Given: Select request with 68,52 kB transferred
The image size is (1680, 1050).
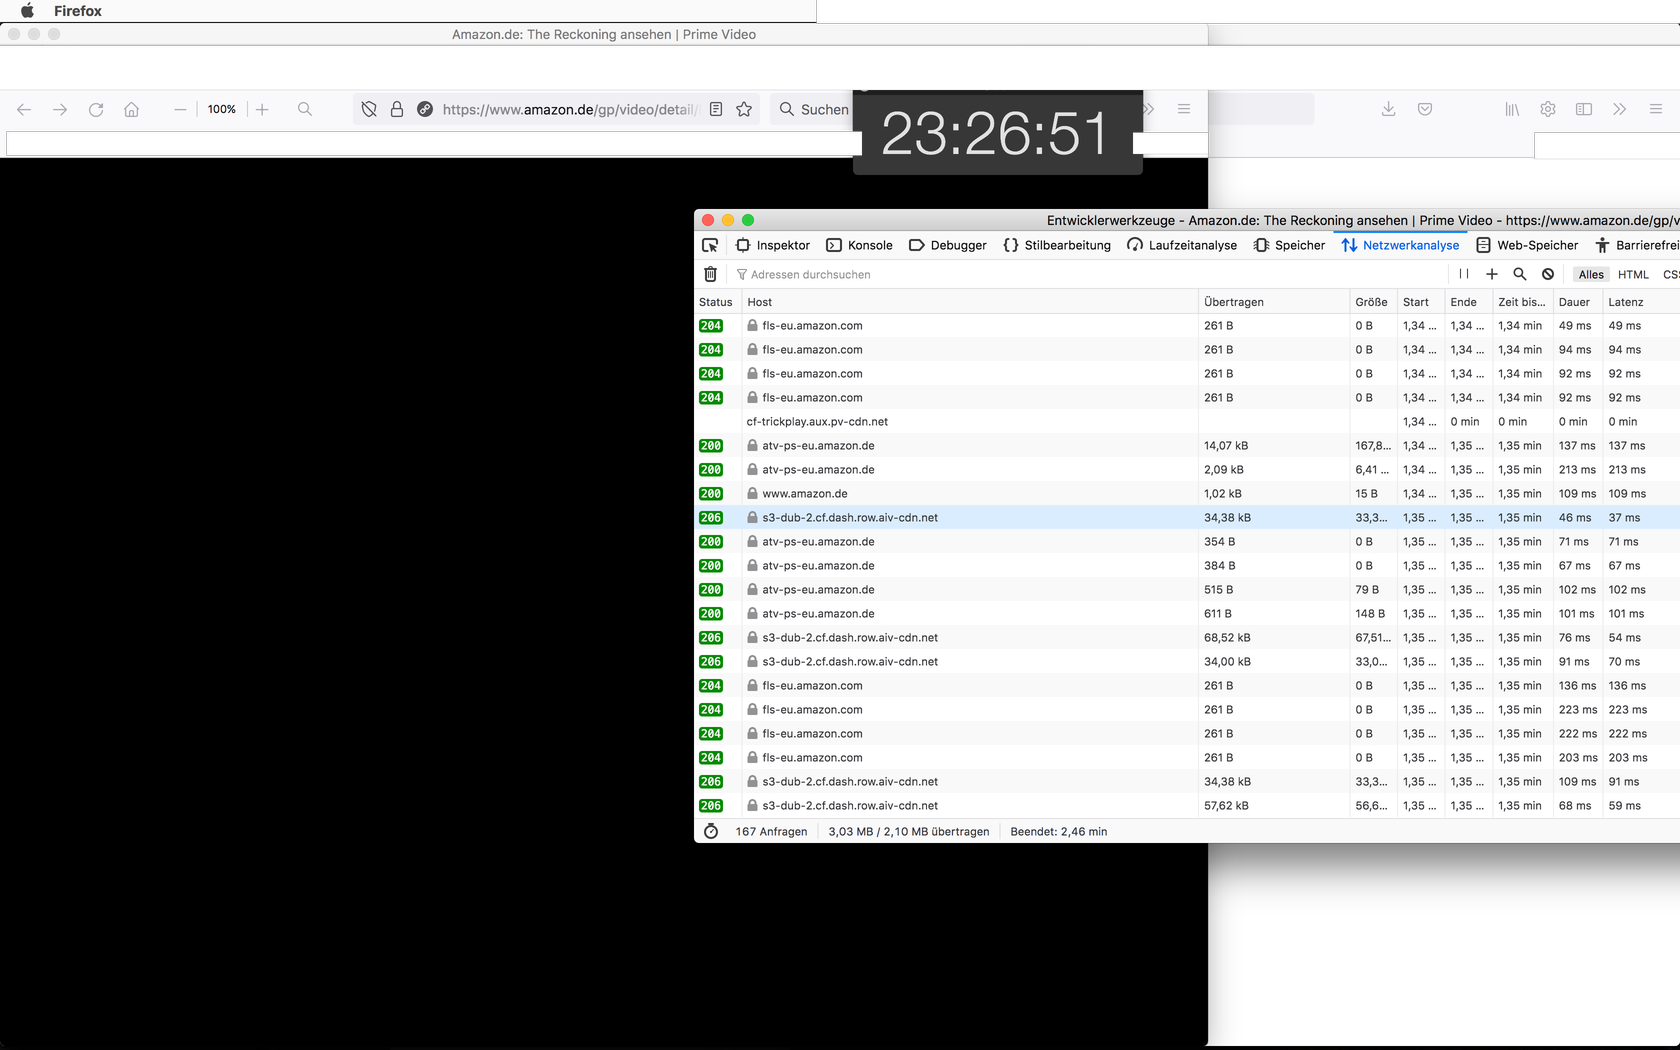Looking at the screenshot, I should pos(1187,638).
